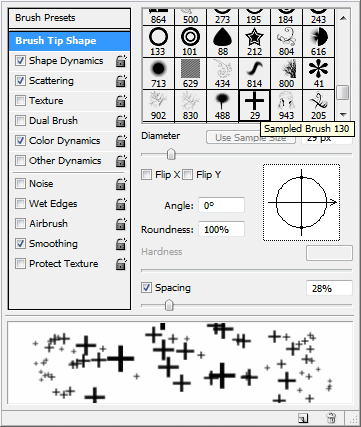Toggle lock icon for Wet Edges
The width and height of the screenshot is (361, 427).
click(x=121, y=204)
